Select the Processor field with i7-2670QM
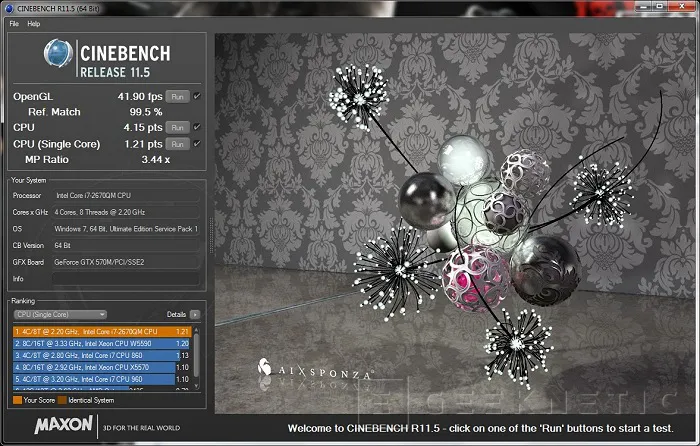 126,195
